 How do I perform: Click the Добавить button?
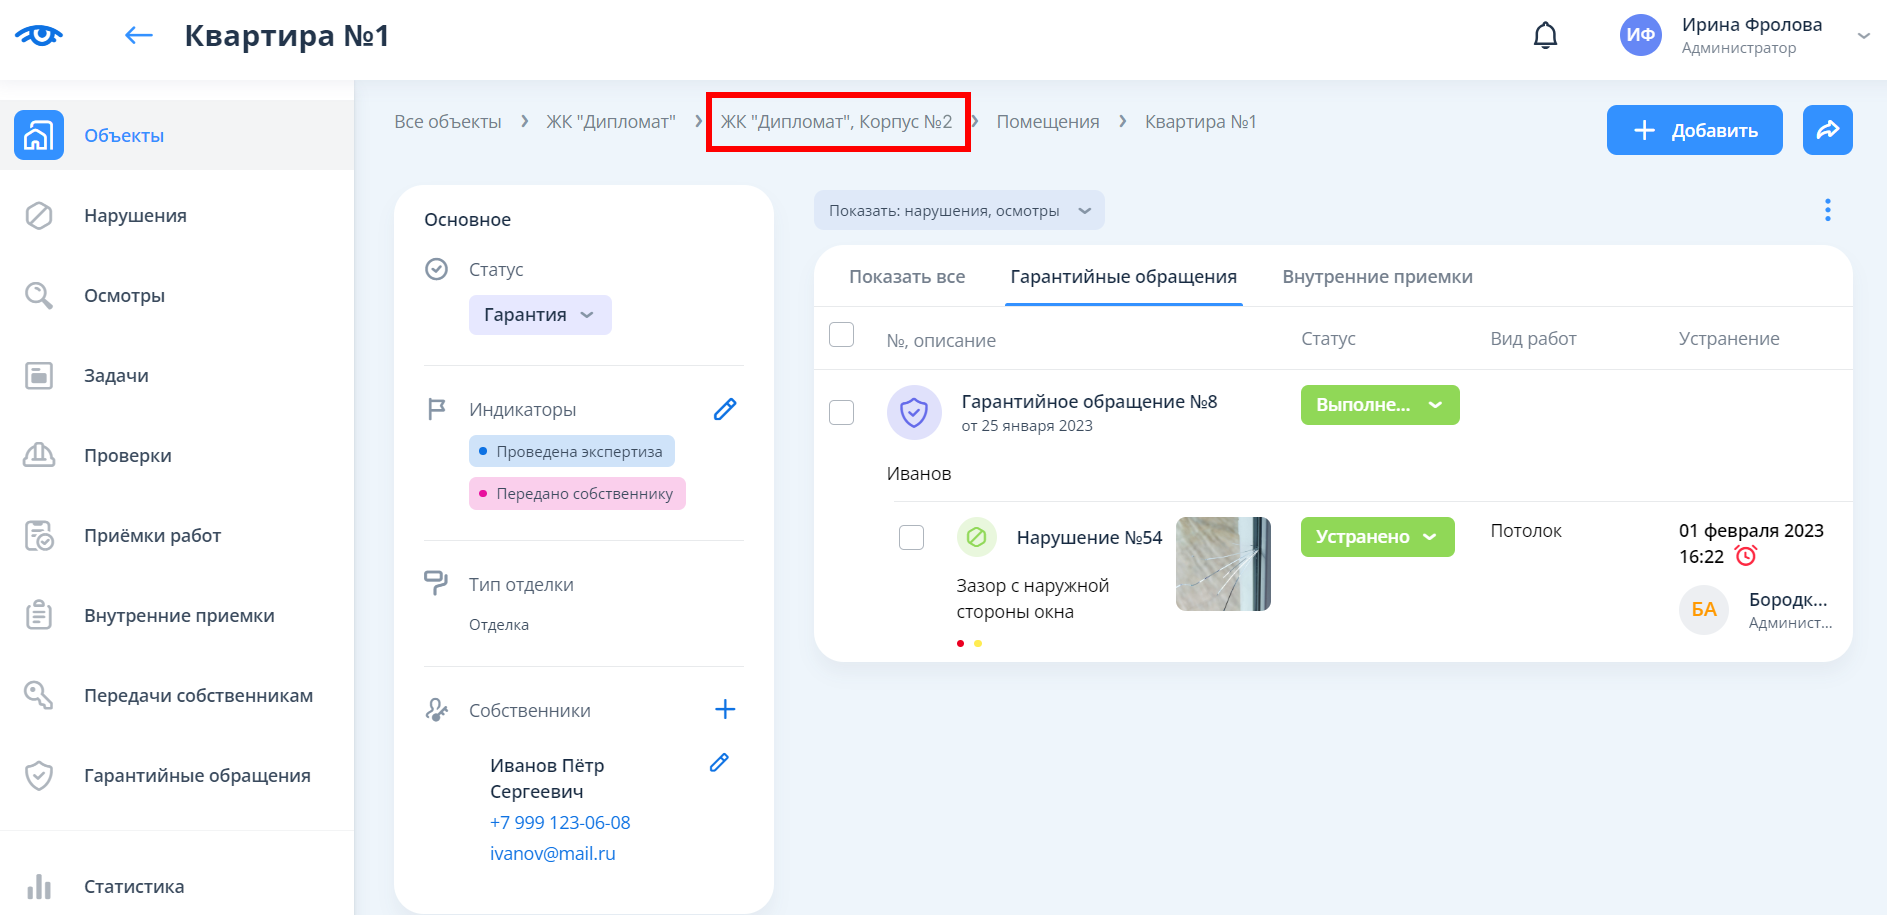tap(1693, 130)
